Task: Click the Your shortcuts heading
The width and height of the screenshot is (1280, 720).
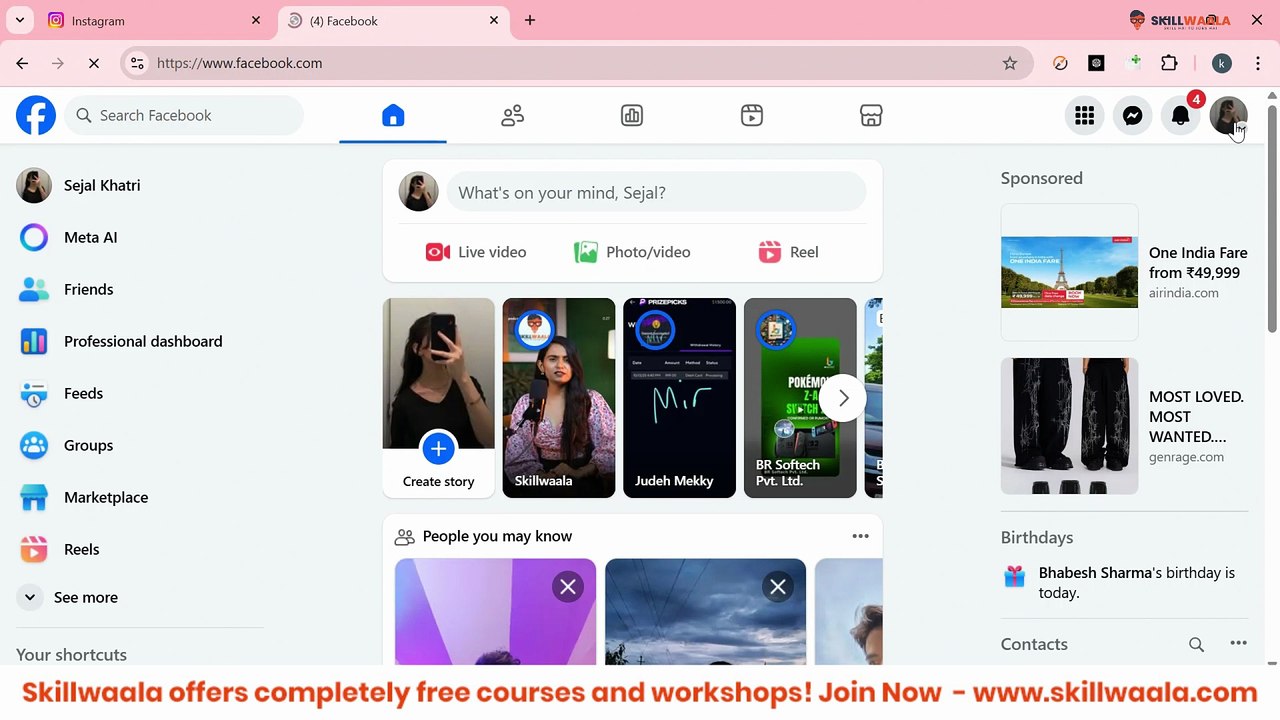Action: [72, 655]
